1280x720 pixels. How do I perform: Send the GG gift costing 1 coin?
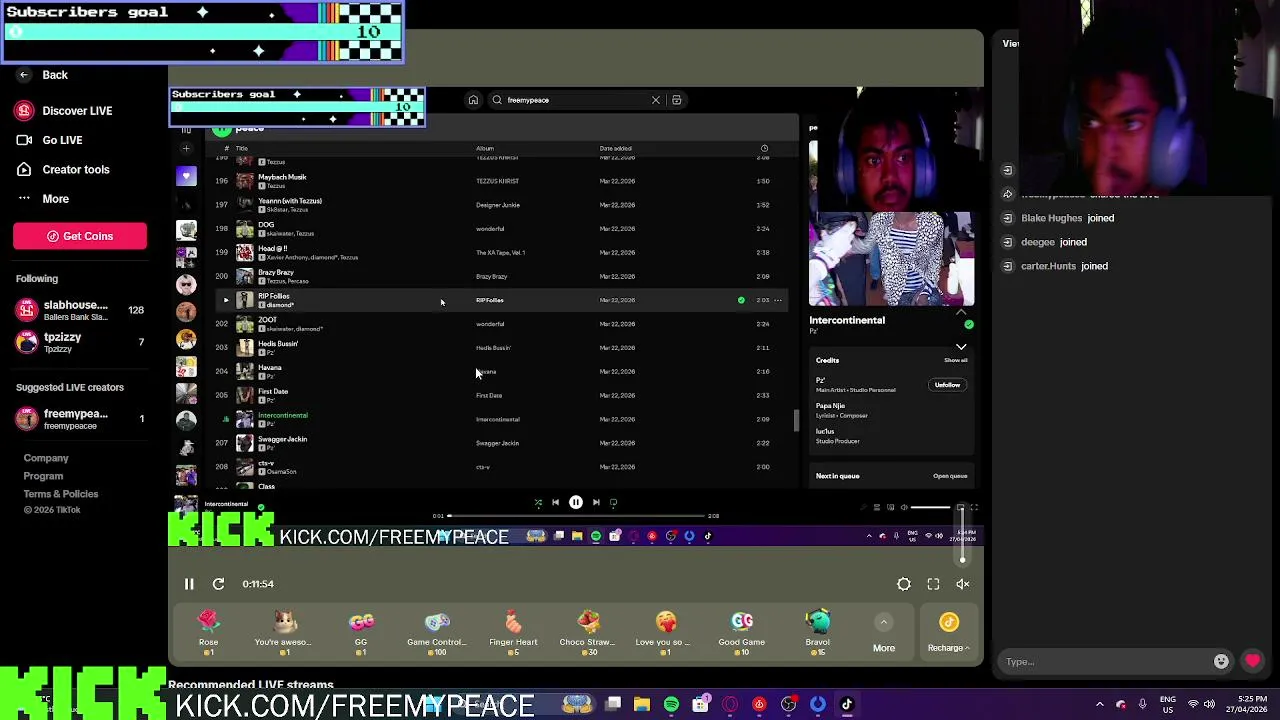pyautogui.click(x=361, y=633)
